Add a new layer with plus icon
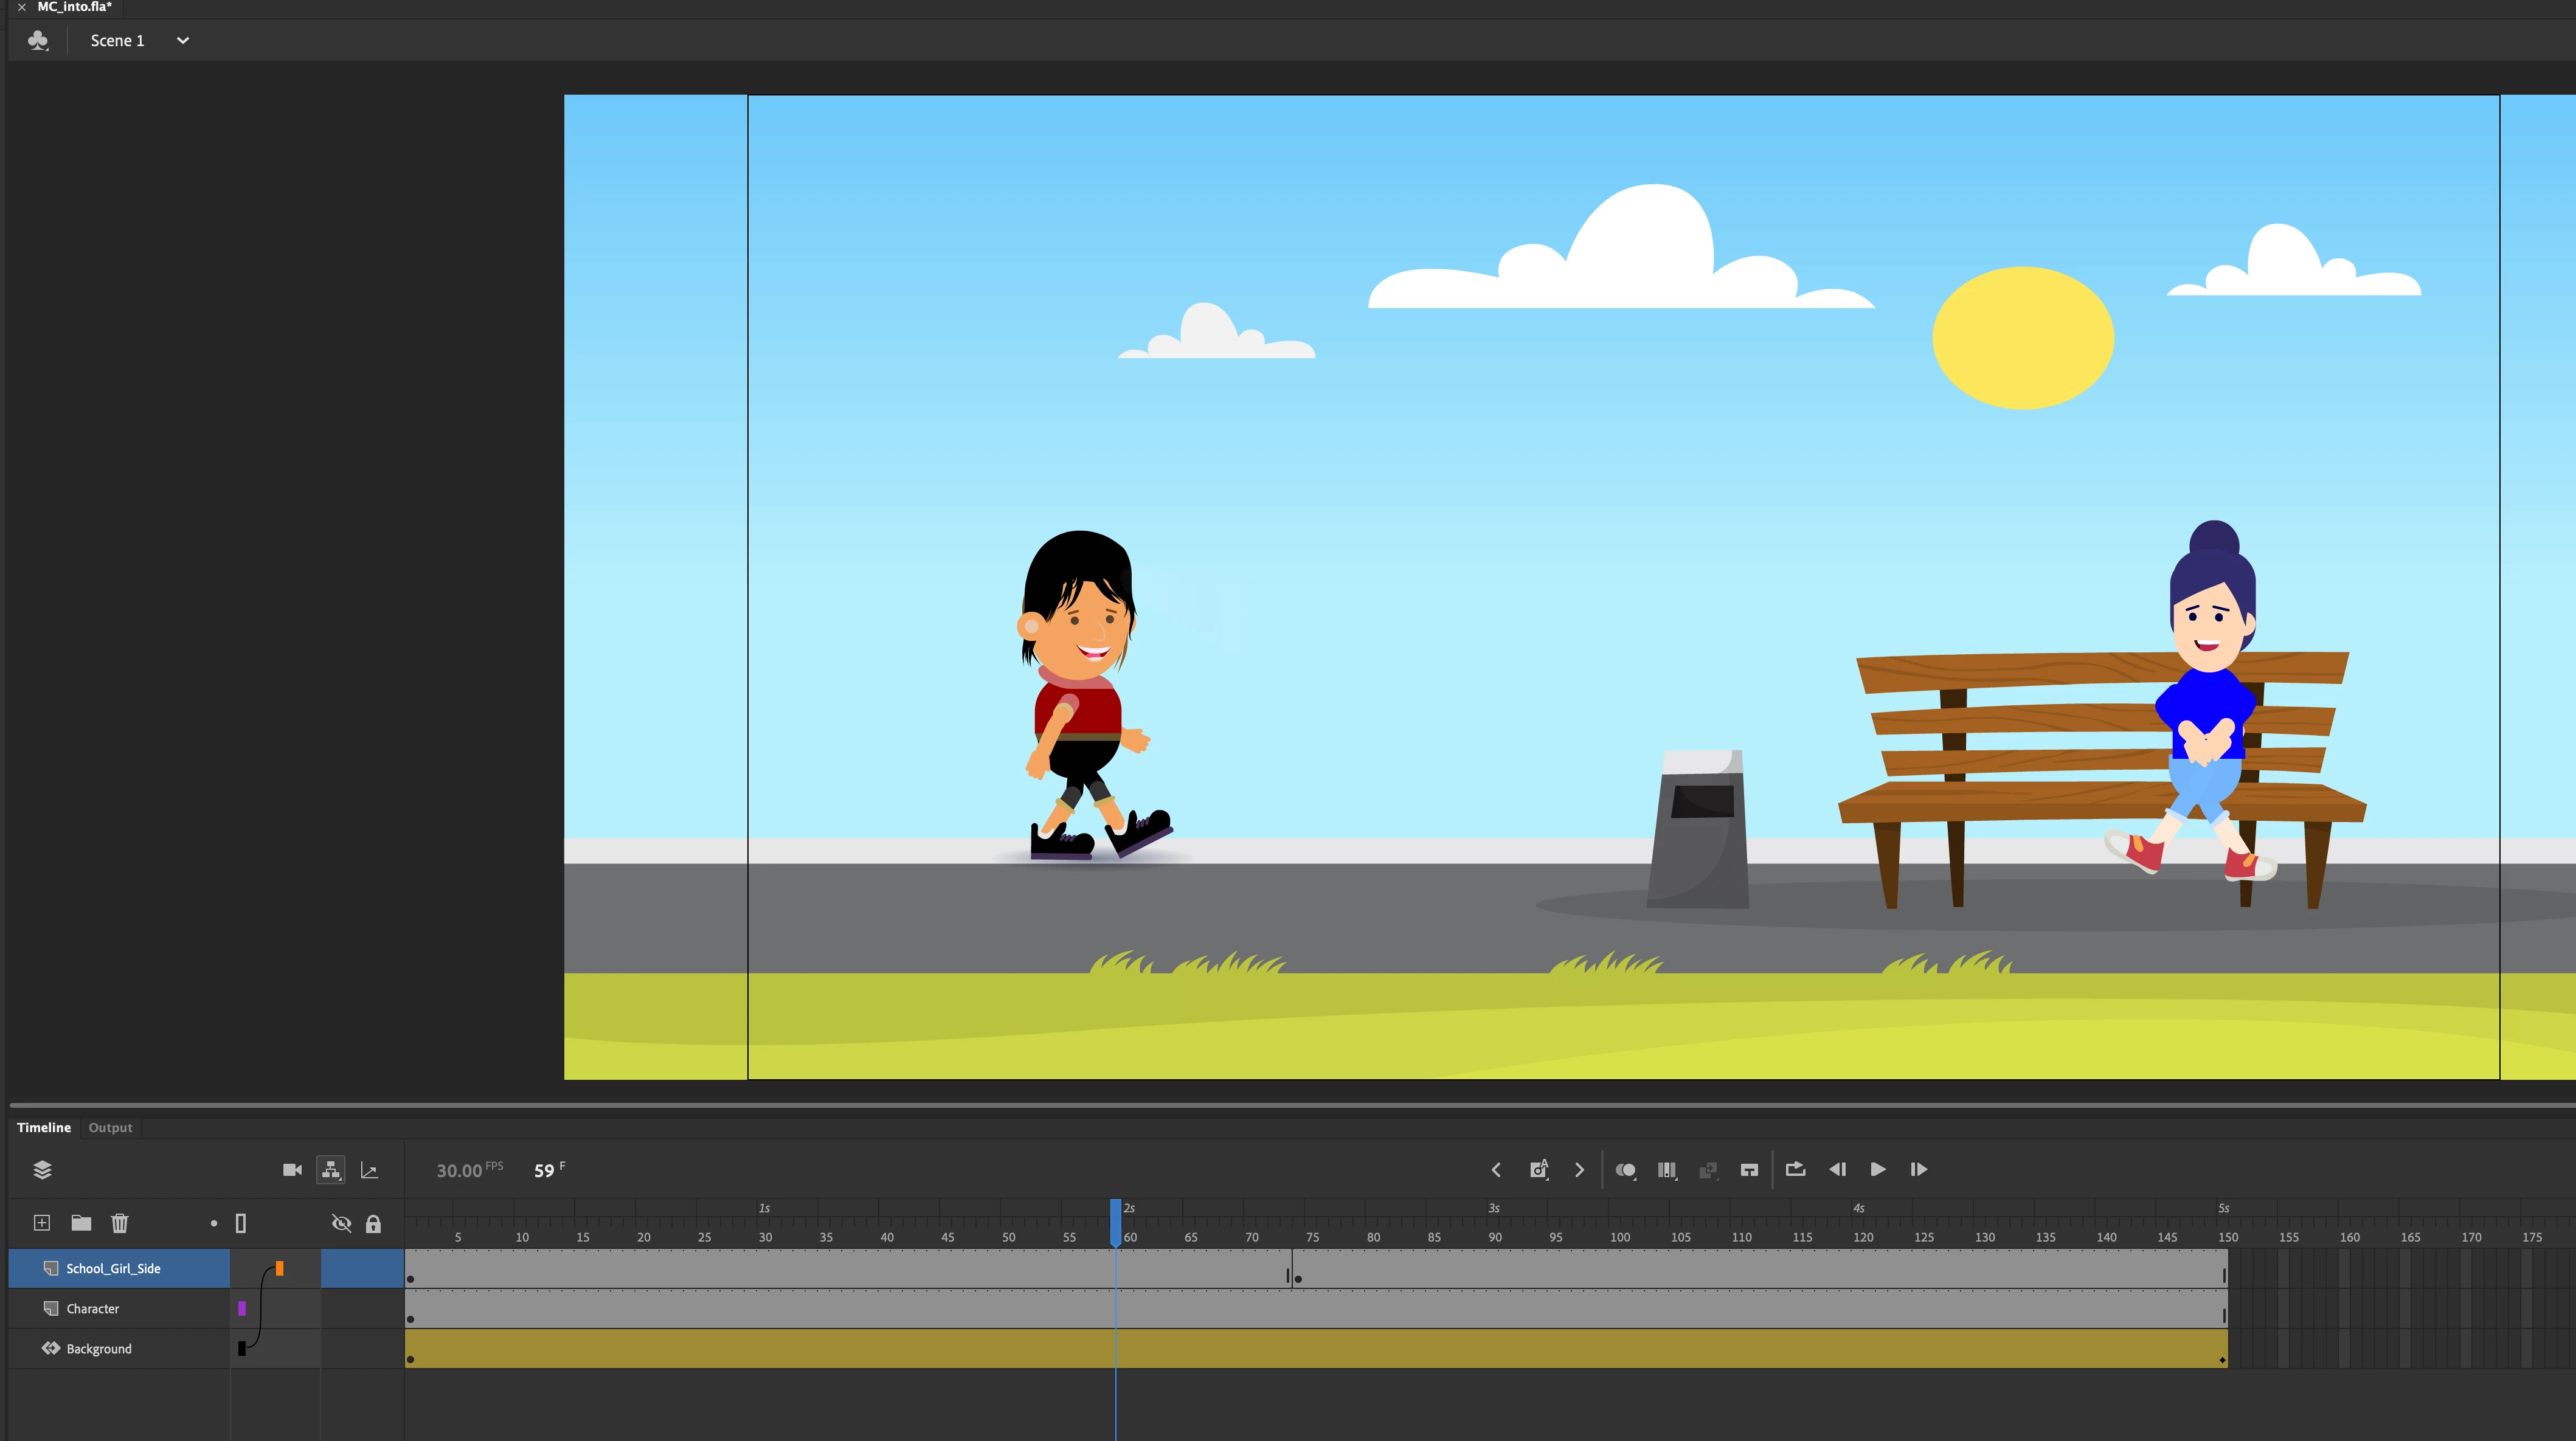Screen dimensions: 2576x1441 pyautogui.click(x=42, y=1223)
